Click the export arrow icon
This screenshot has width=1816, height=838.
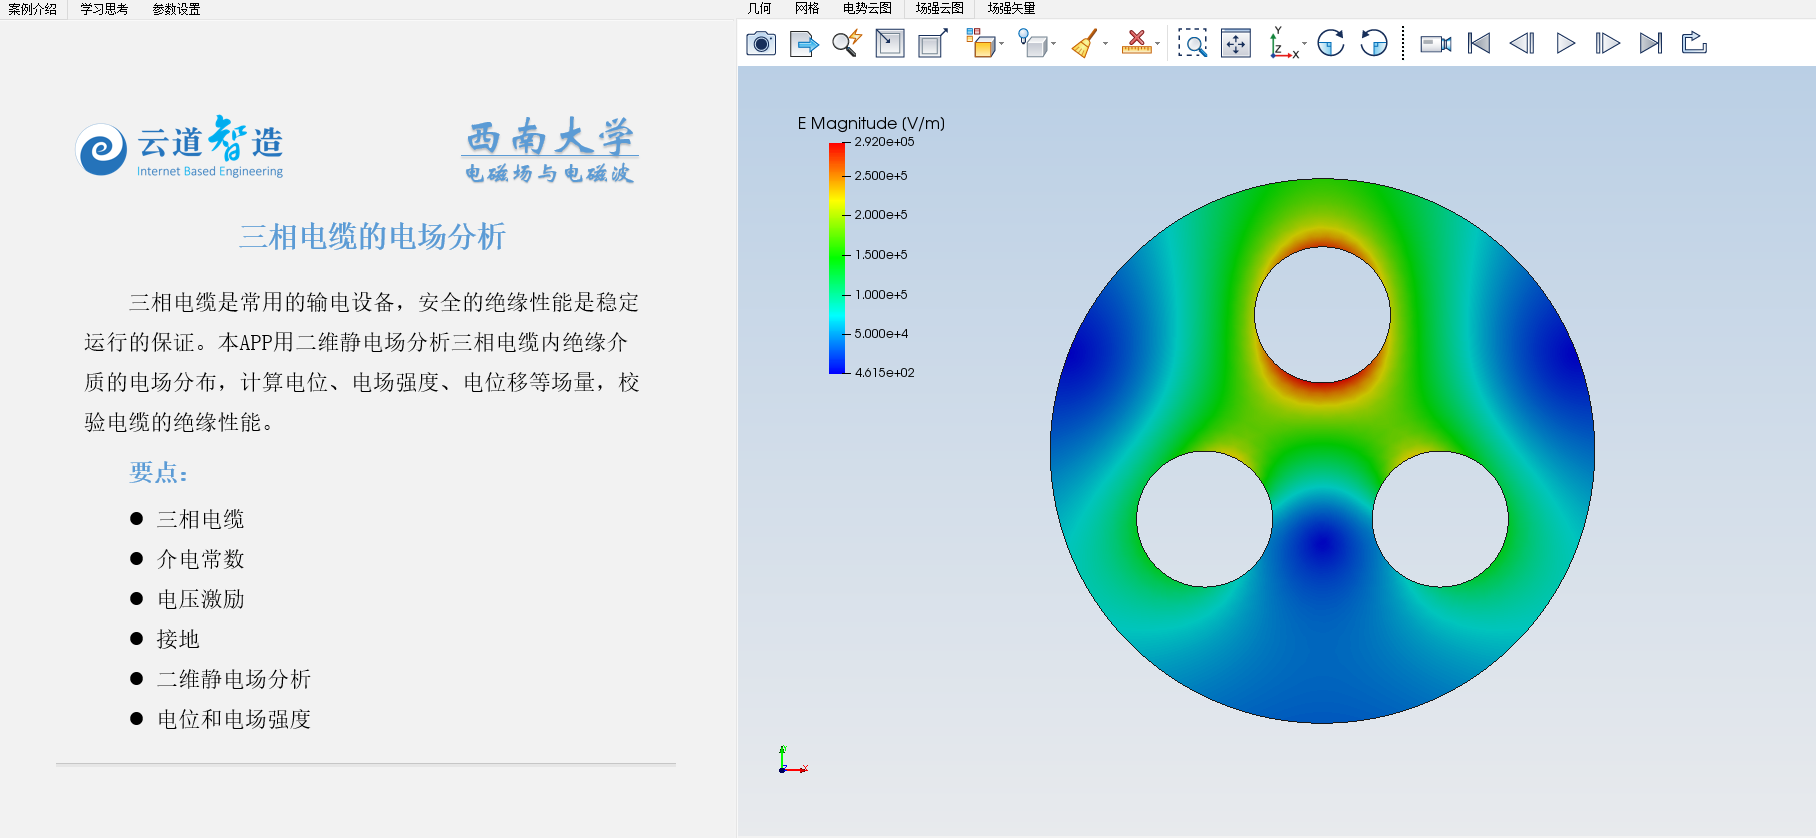[x=804, y=43]
